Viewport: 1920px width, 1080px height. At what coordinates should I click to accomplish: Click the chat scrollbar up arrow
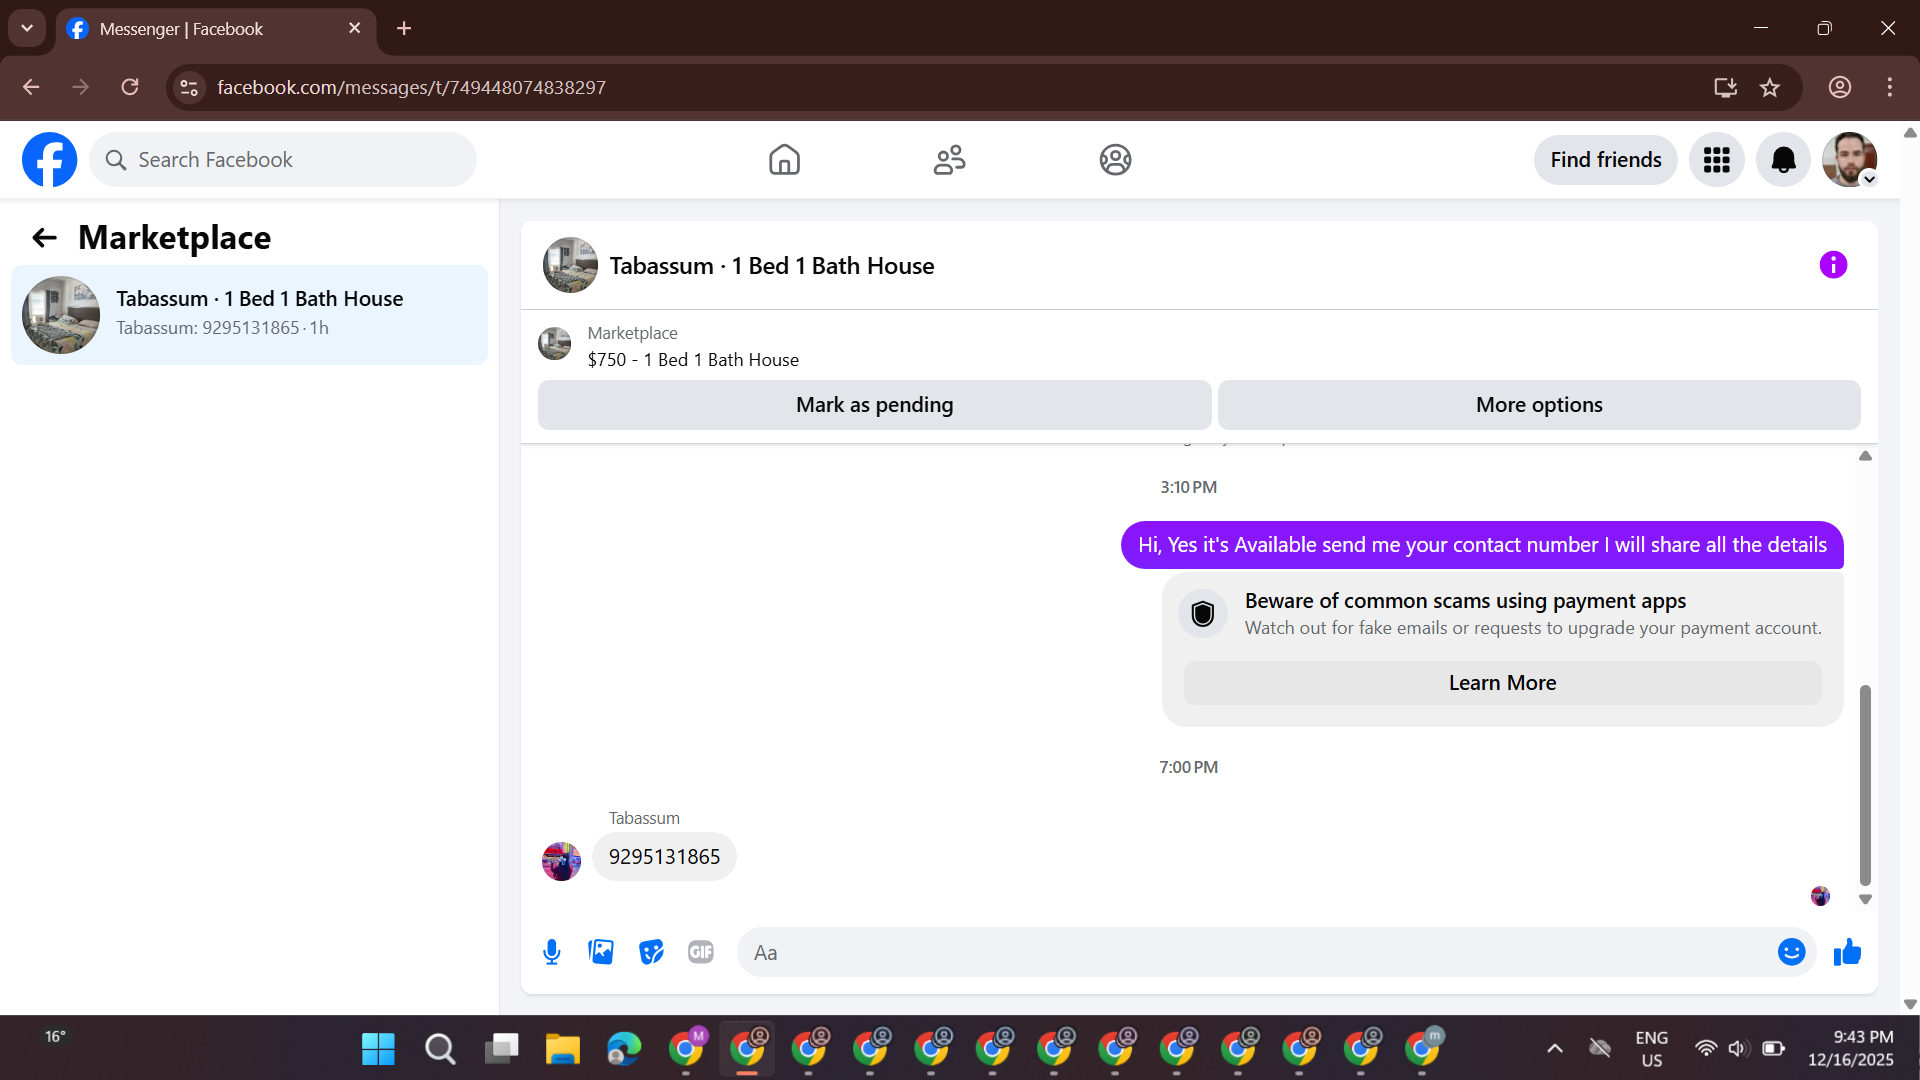pos(1865,456)
